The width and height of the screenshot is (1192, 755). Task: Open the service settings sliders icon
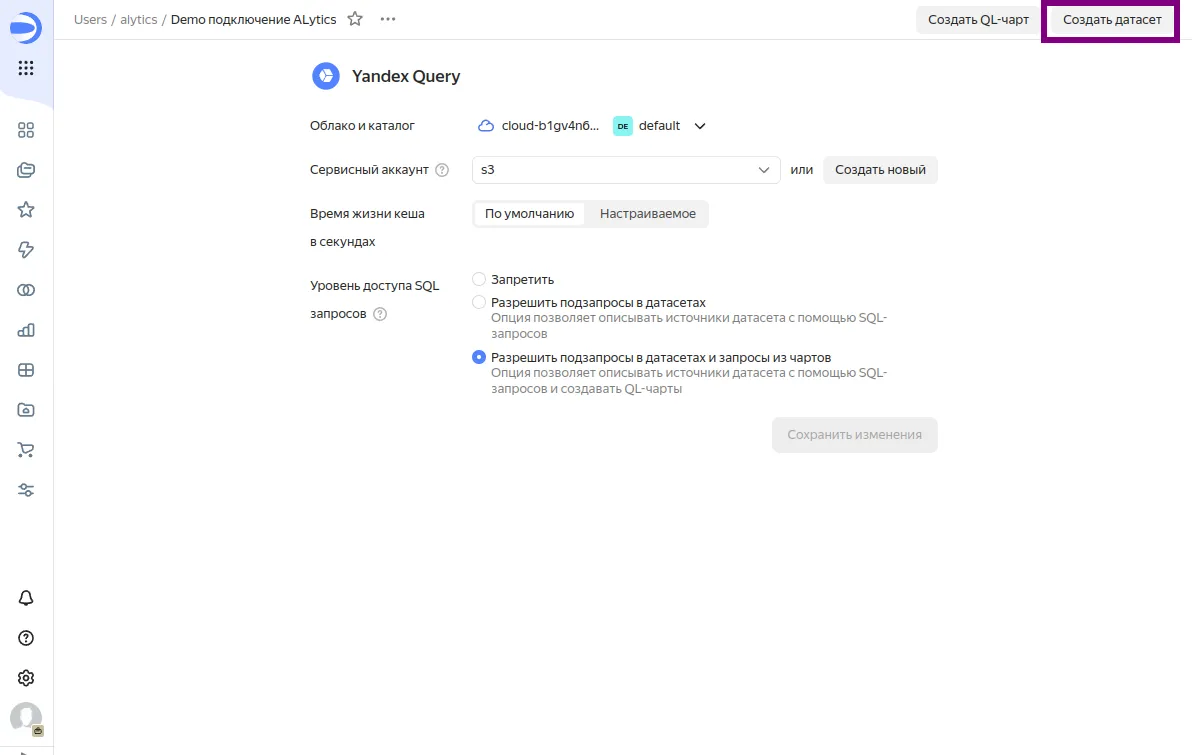point(26,490)
